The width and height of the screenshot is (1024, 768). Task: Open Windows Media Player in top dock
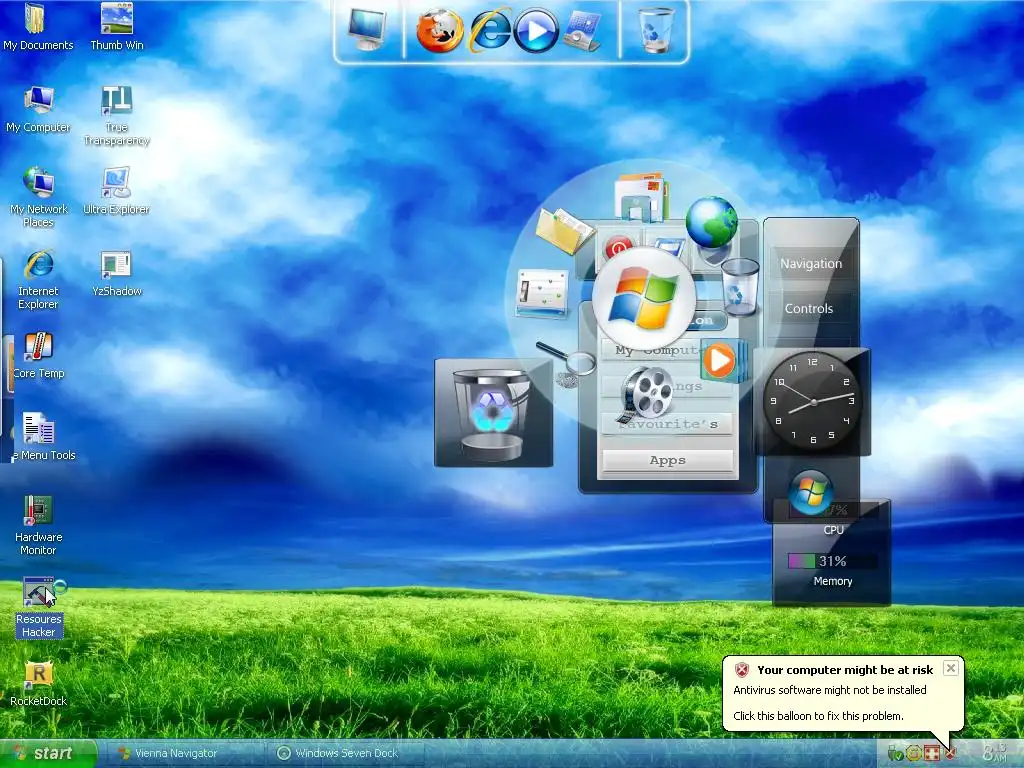pyautogui.click(x=536, y=31)
